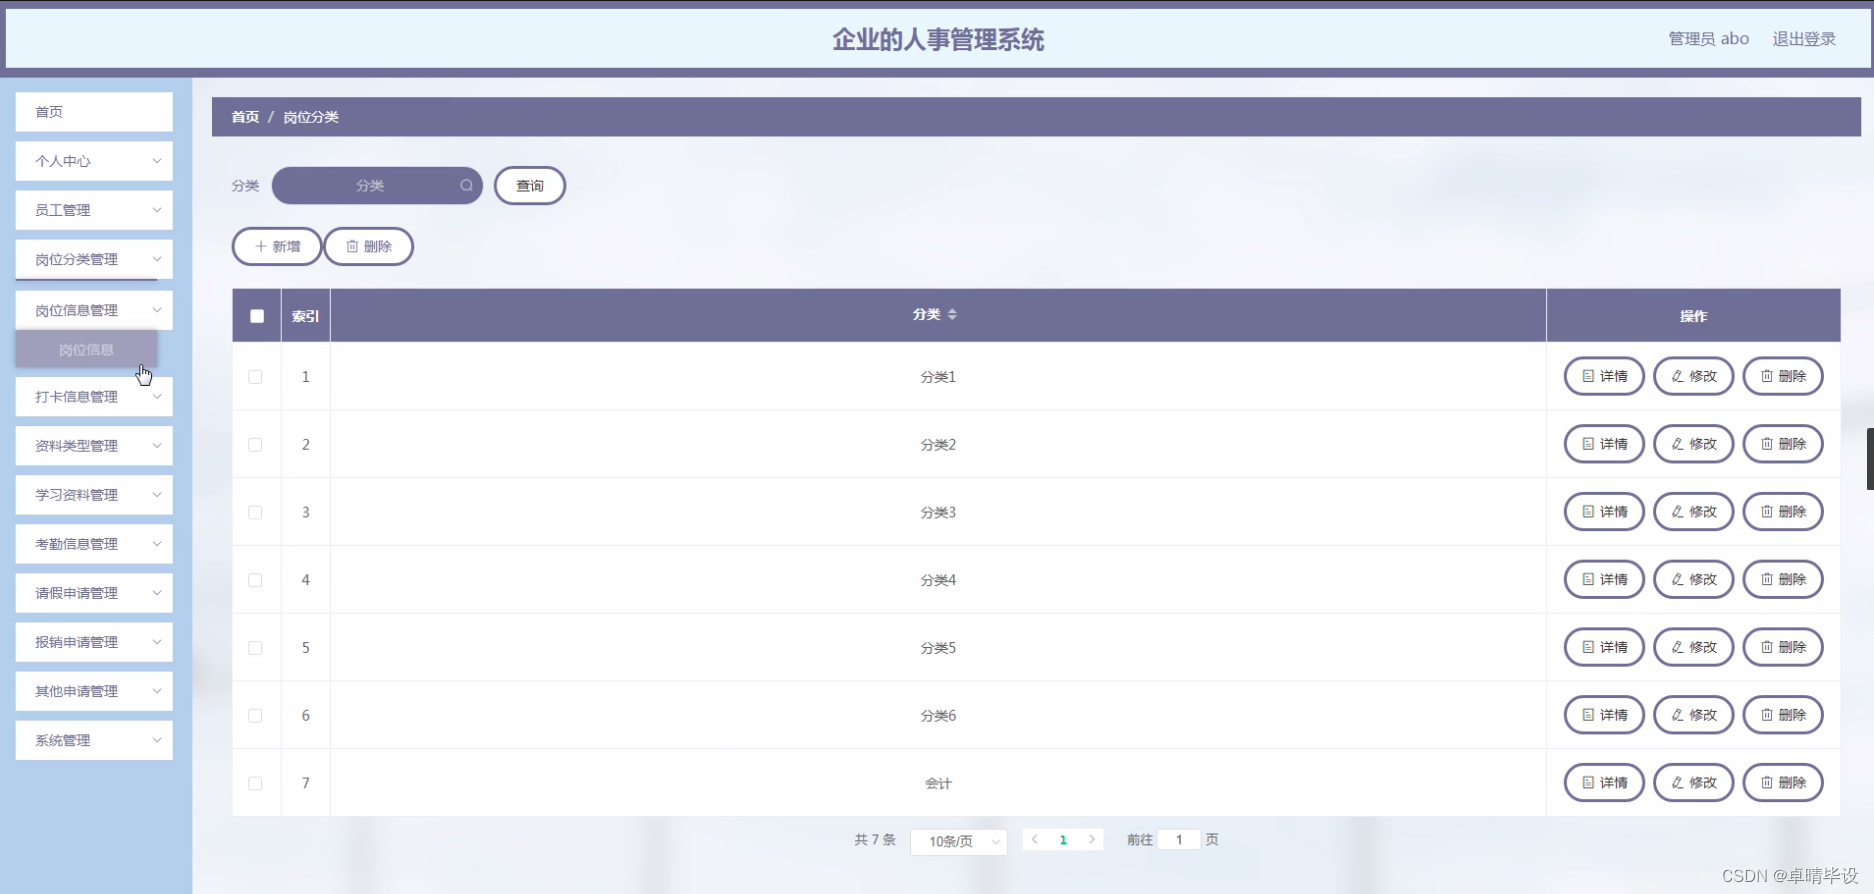Expand 考勤信息管理 sidebar menu
Viewport: 1874px width, 894px height.
pos(94,544)
